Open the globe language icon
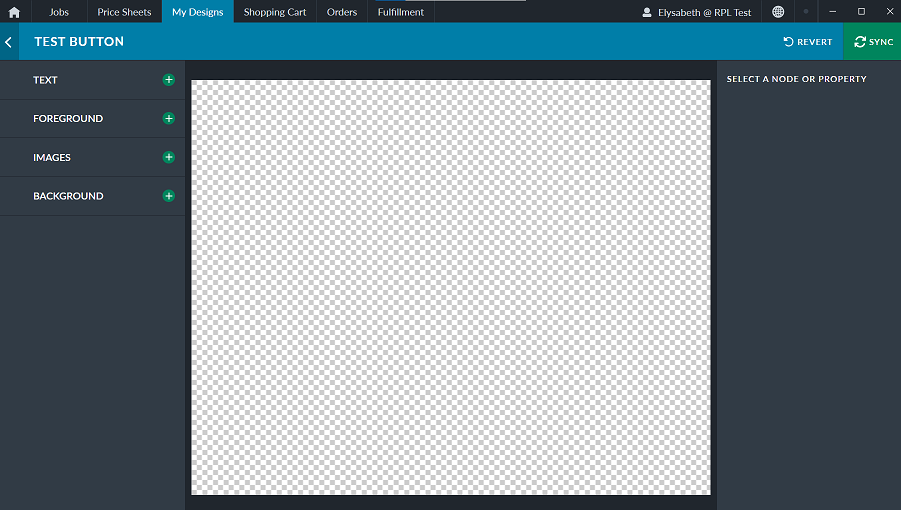 pos(778,12)
